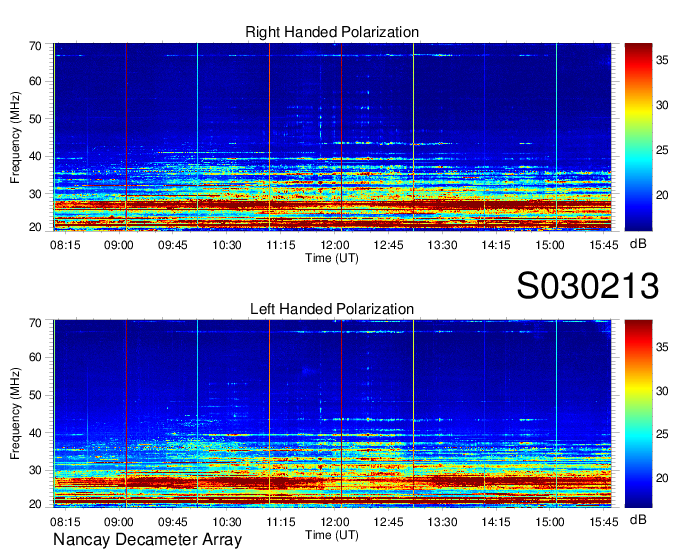This screenshot has width=680, height=552.
Task: Click 14:15 time tick under Right Handed plot
Action: click(496, 245)
